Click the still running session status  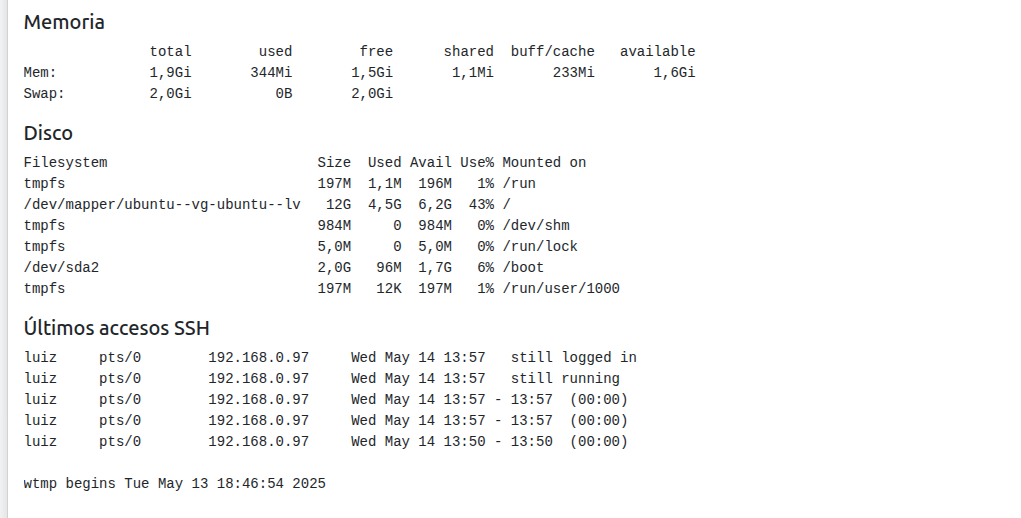pyautogui.click(x=565, y=378)
